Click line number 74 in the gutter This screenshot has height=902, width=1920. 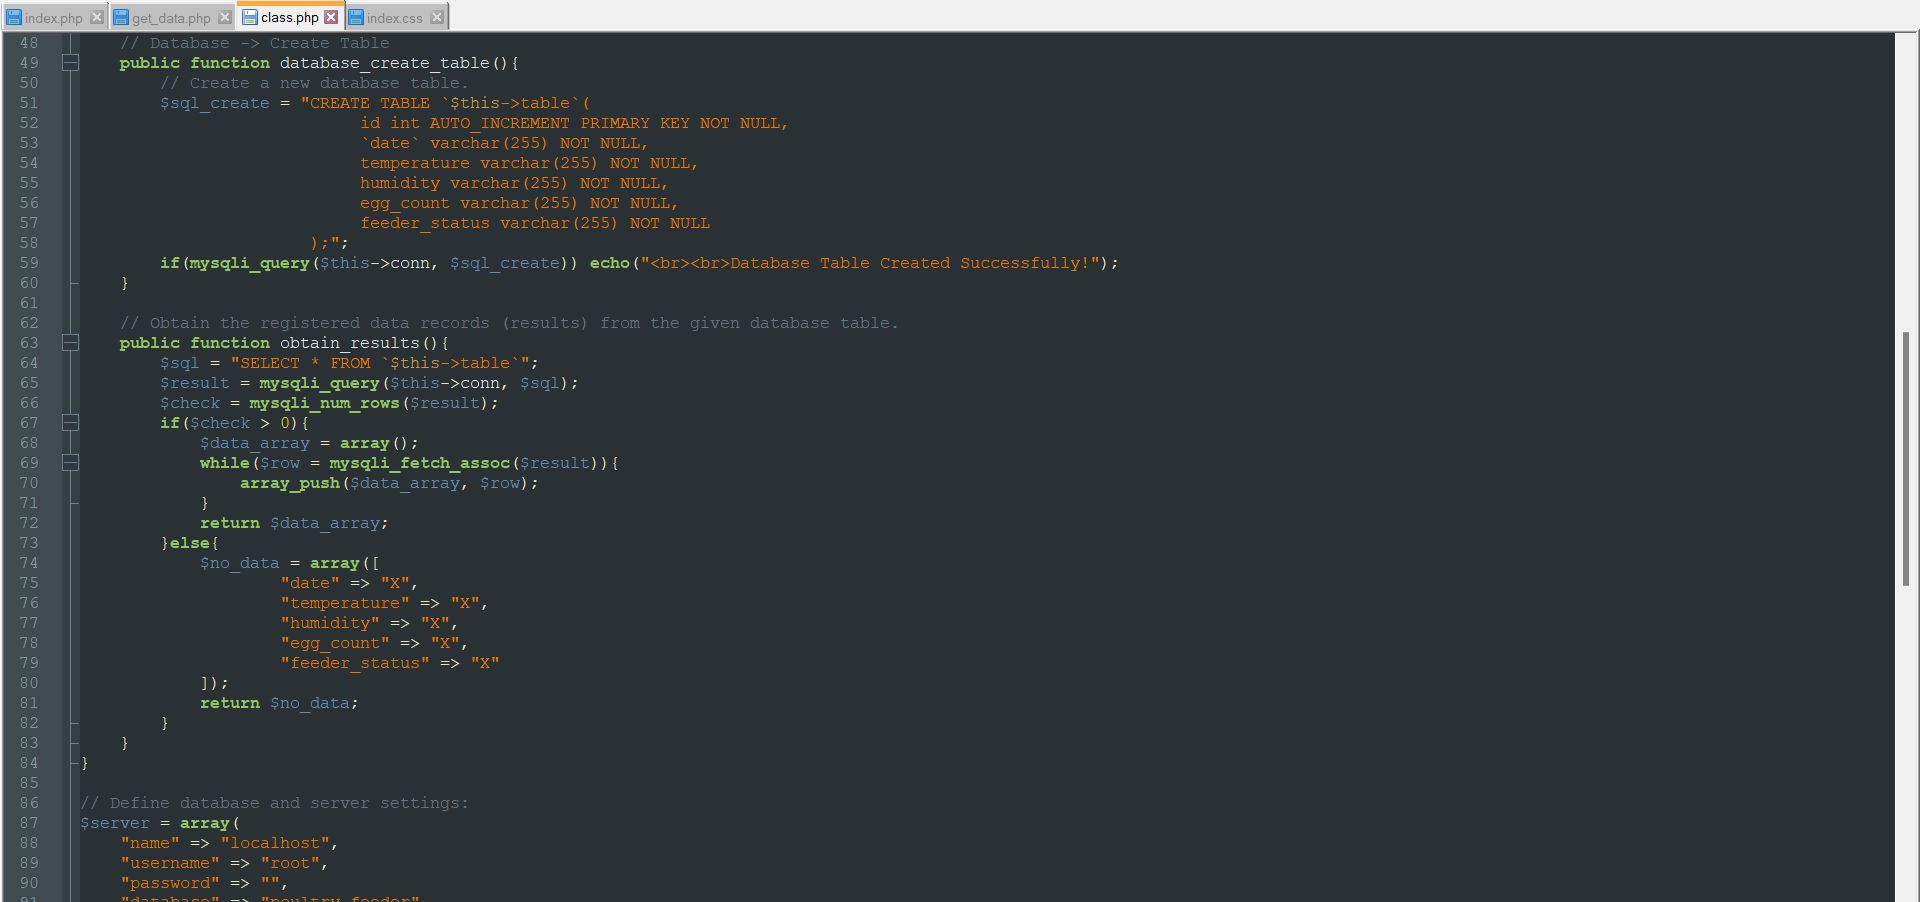pyautogui.click(x=29, y=563)
